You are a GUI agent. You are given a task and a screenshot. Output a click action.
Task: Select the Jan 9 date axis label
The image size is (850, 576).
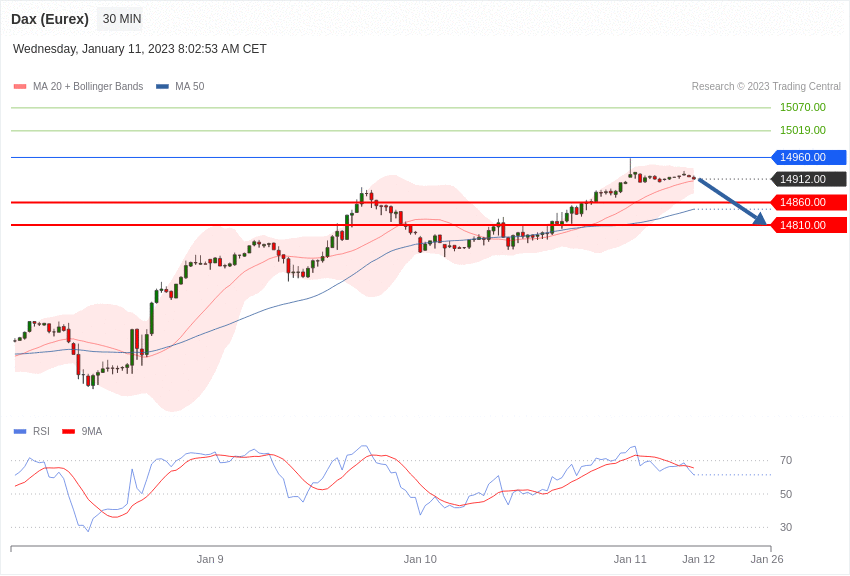coord(210,559)
